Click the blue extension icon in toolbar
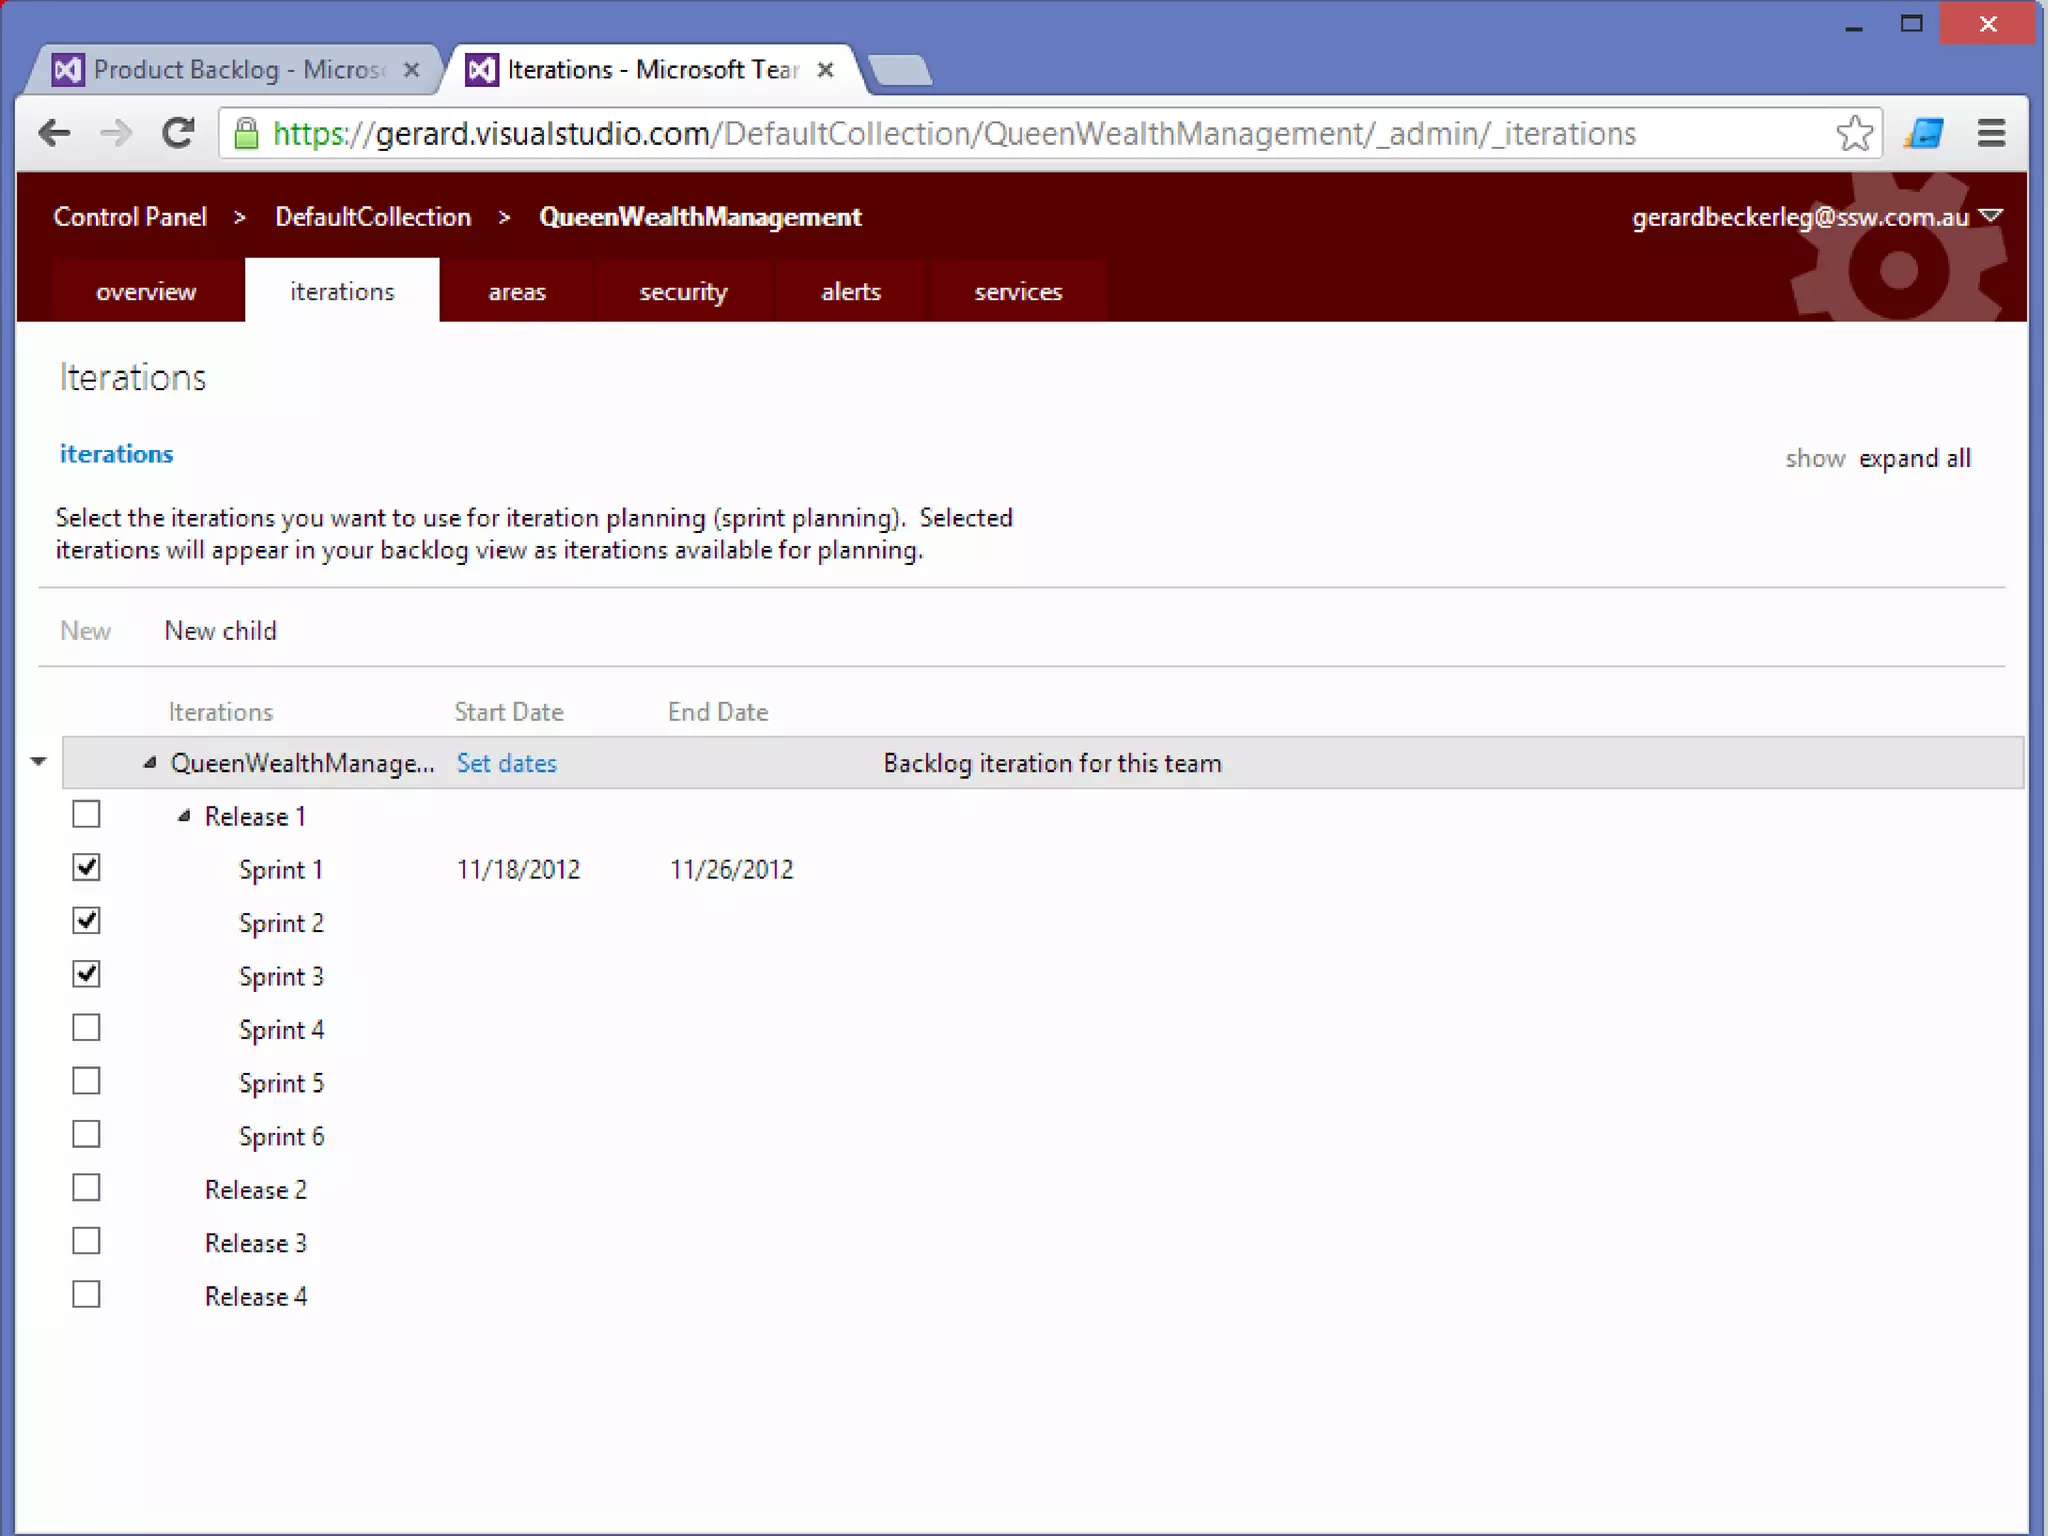2048x1536 pixels. tap(1924, 133)
